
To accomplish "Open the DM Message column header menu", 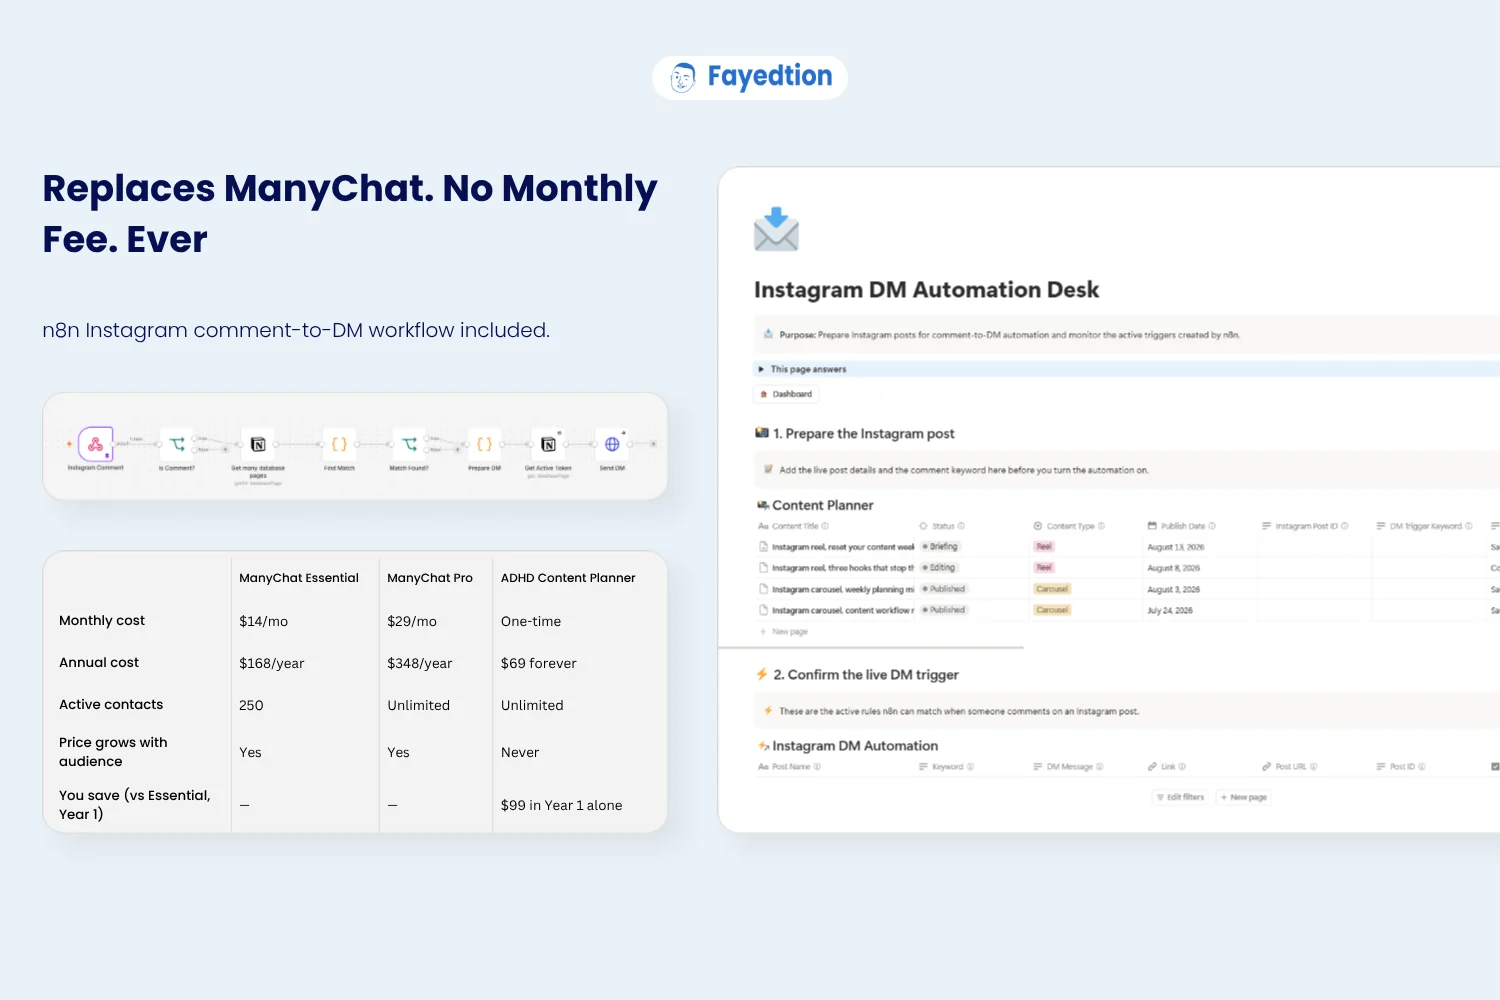I will [1068, 767].
